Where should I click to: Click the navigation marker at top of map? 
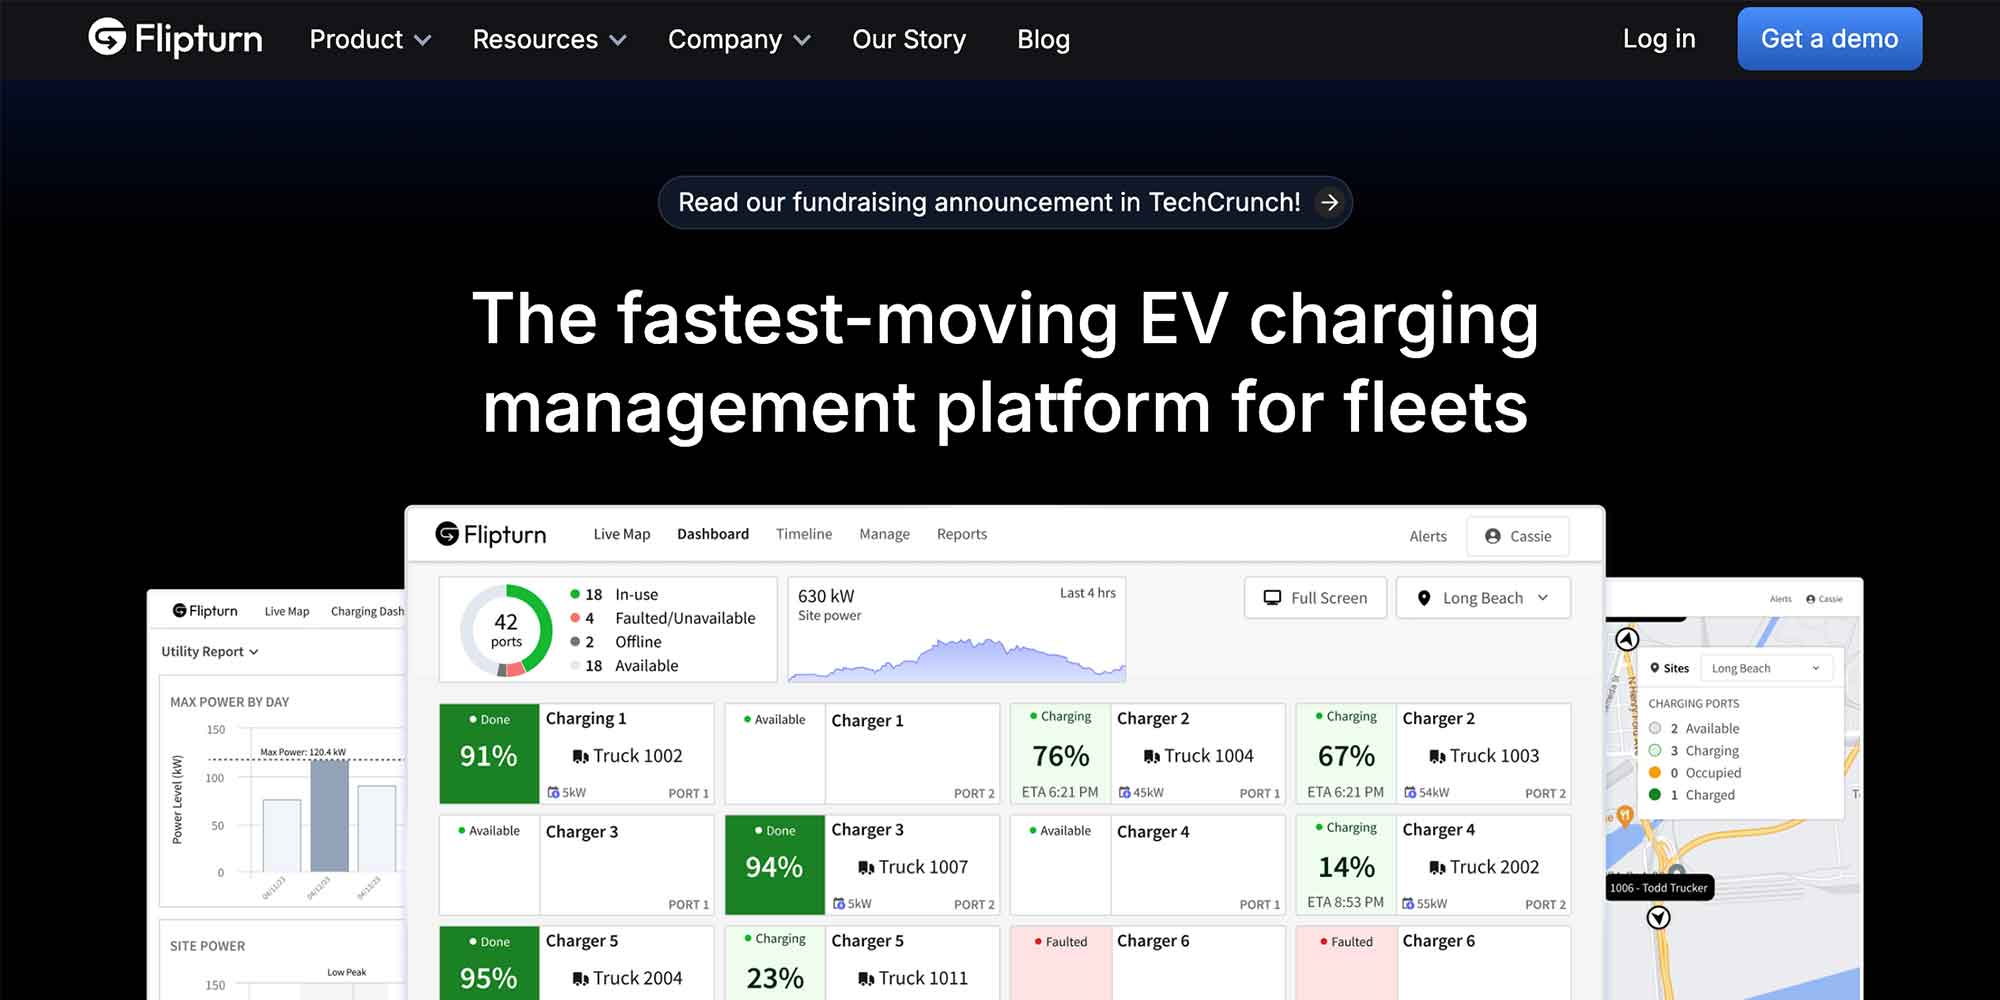(1627, 639)
